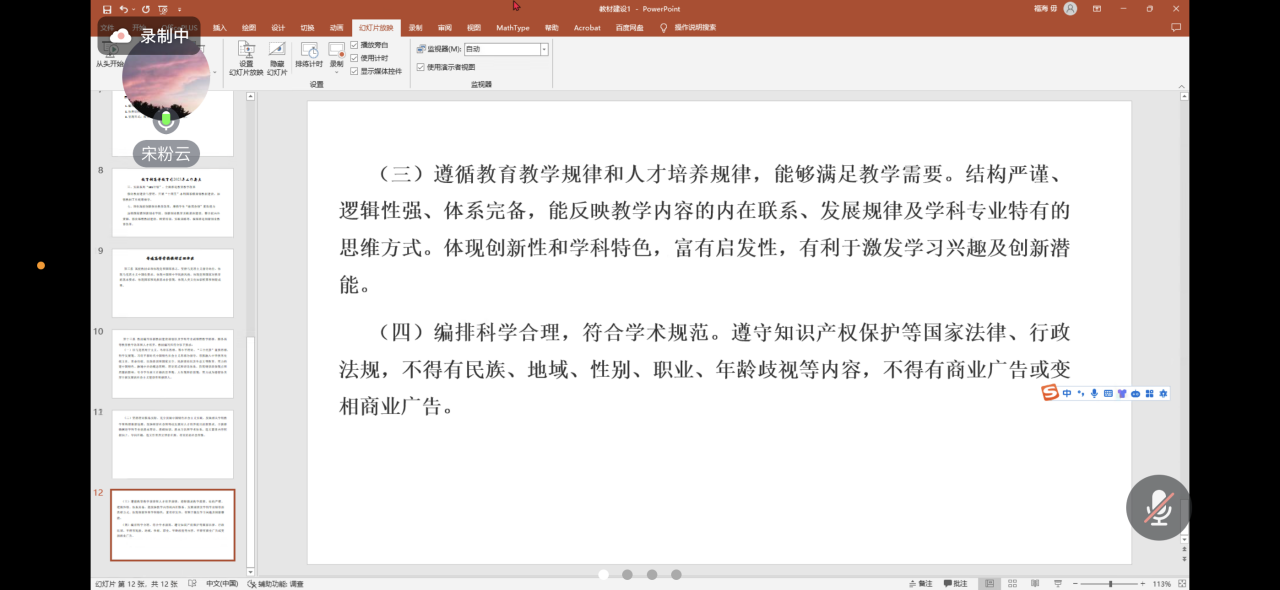1280x590 pixels.
Task: Switch to slide sorter view icon
Action: [x=1011, y=583]
